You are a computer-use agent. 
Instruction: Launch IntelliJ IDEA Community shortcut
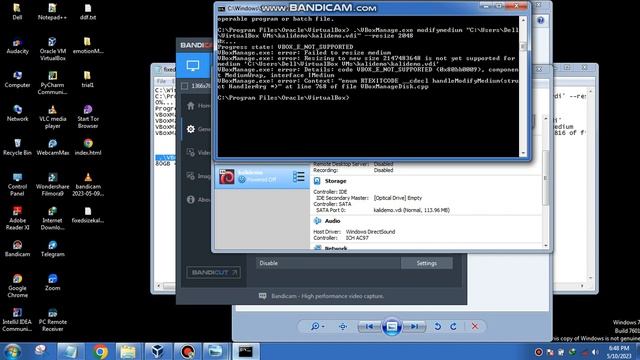click(17, 320)
